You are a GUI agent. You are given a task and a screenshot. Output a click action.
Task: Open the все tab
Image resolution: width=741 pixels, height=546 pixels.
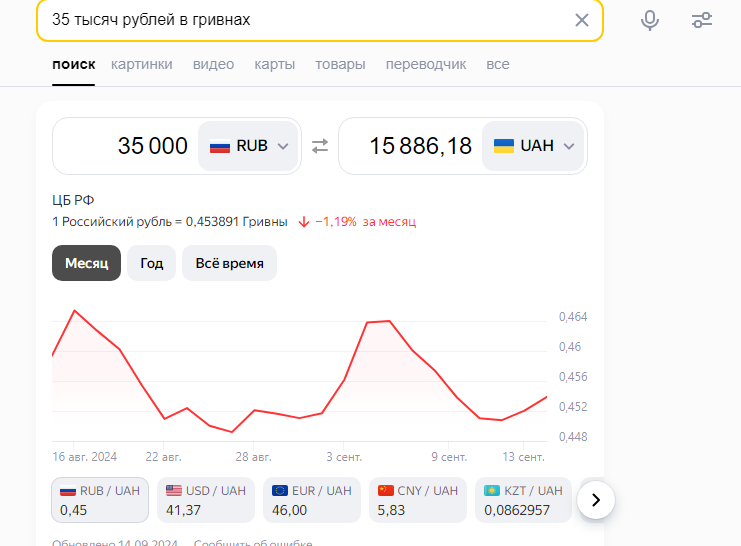pyautogui.click(x=498, y=64)
